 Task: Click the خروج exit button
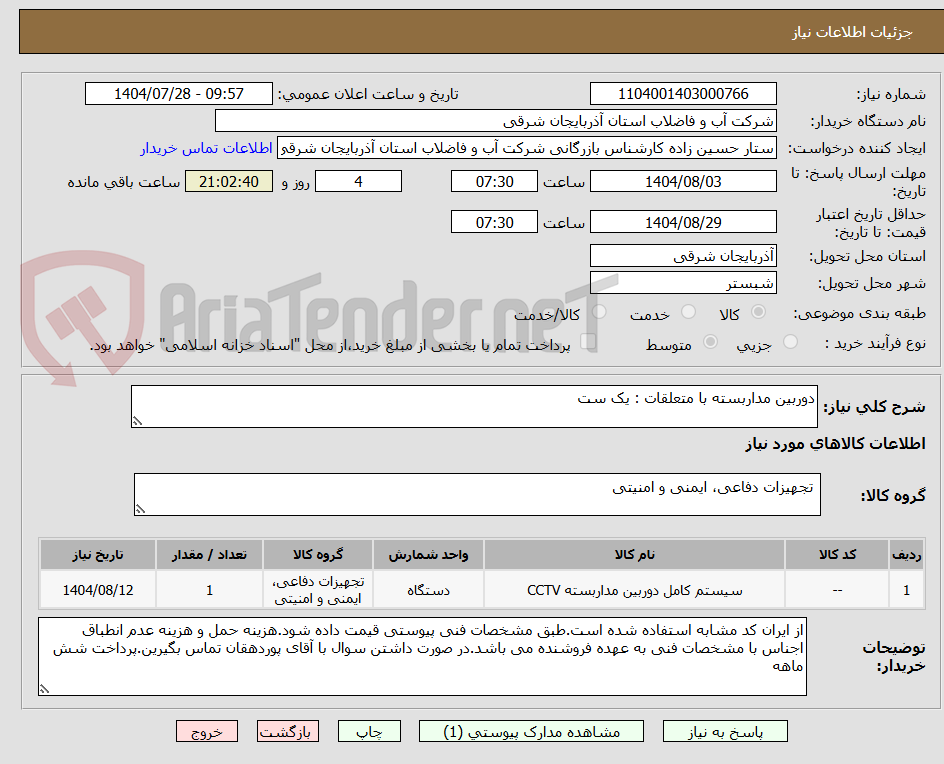tap(207, 731)
